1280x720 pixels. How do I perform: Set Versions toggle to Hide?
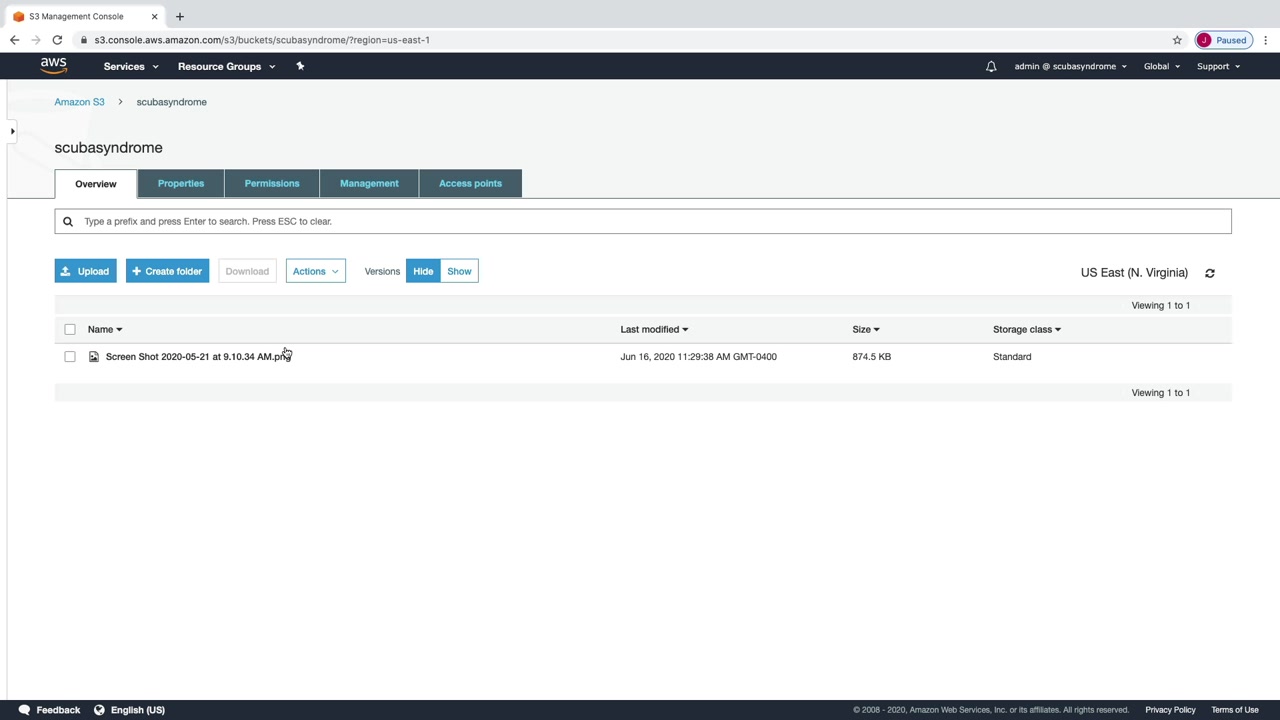point(423,271)
